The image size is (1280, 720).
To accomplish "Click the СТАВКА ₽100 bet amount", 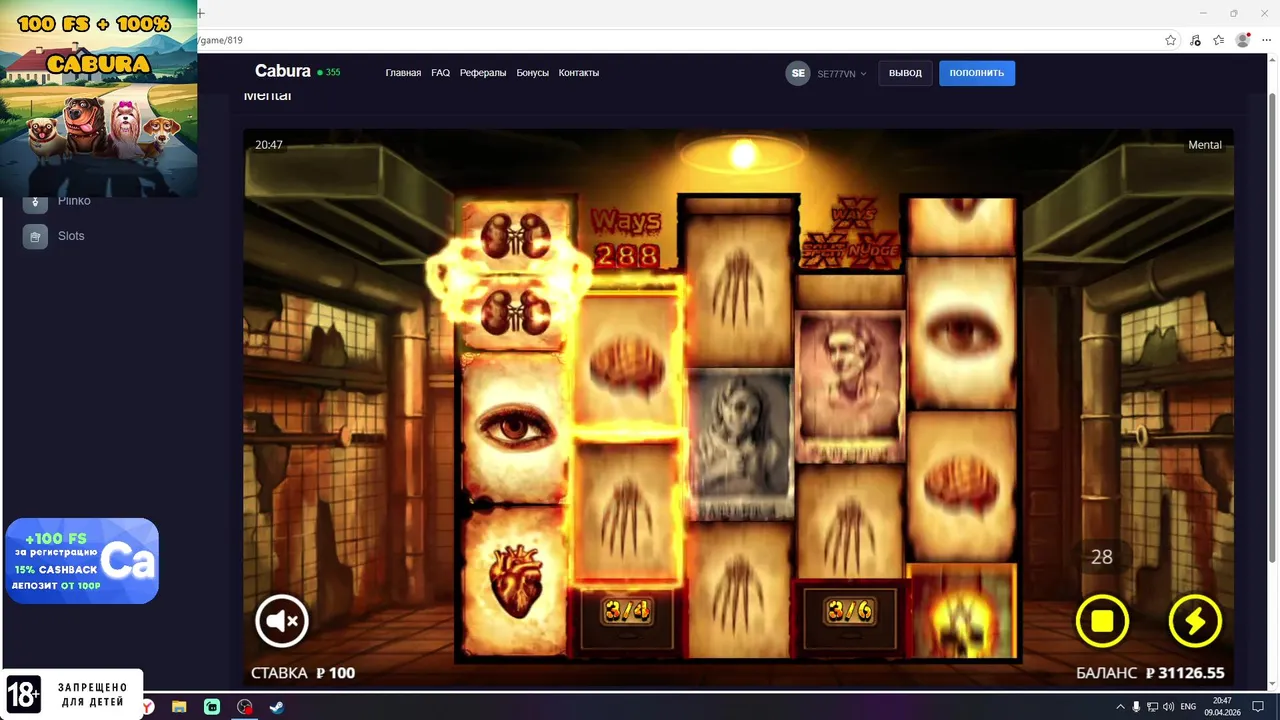I will (x=303, y=673).
